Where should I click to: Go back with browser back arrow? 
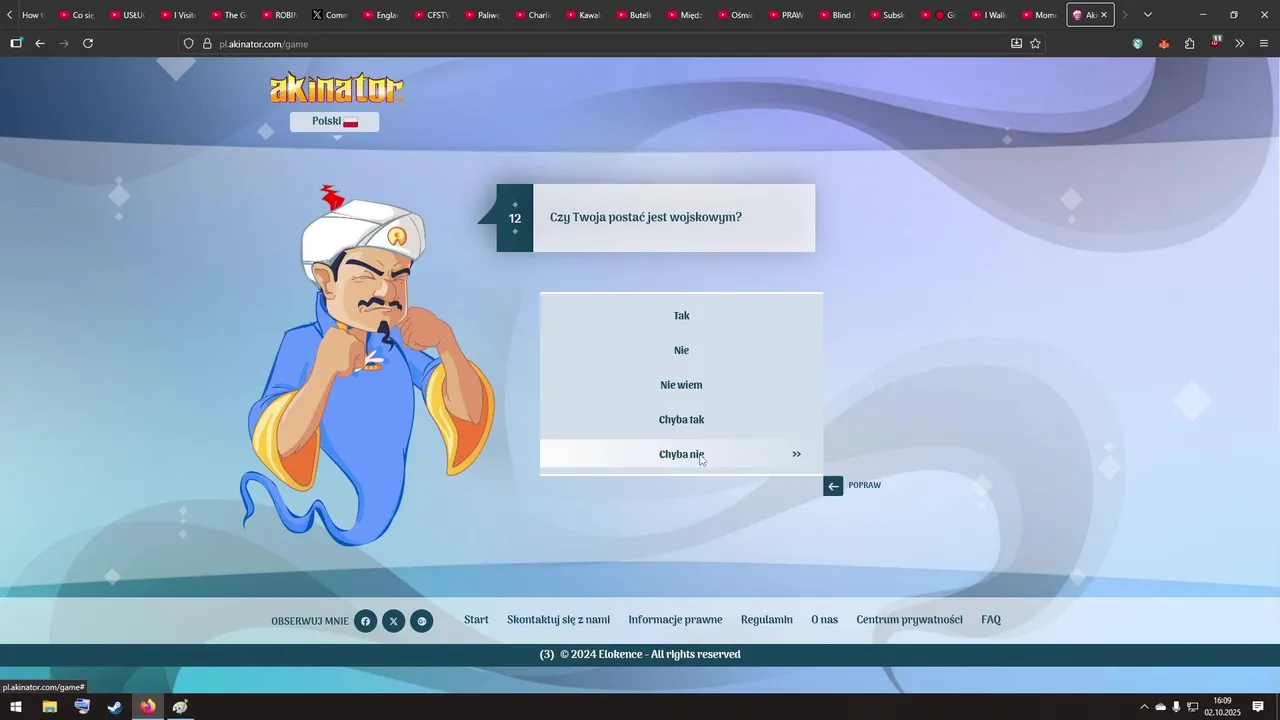pos(40,44)
